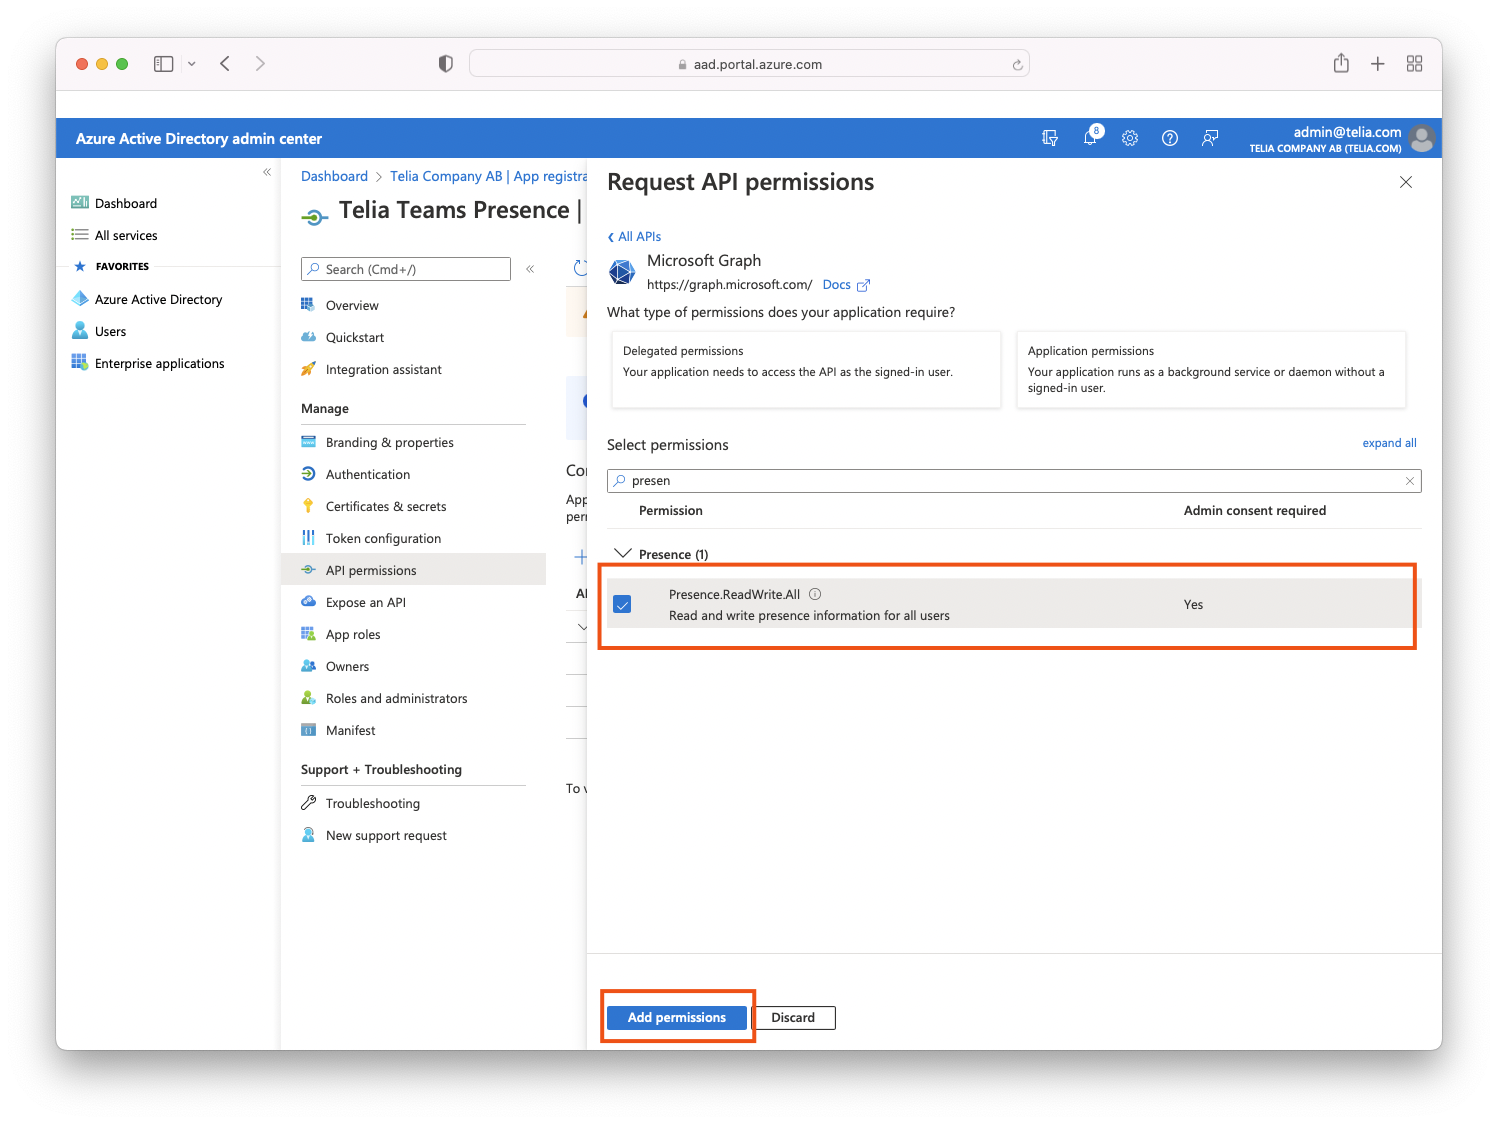Image resolution: width=1498 pixels, height=1124 pixels.
Task: Open App roles
Action: pyautogui.click(x=353, y=634)
